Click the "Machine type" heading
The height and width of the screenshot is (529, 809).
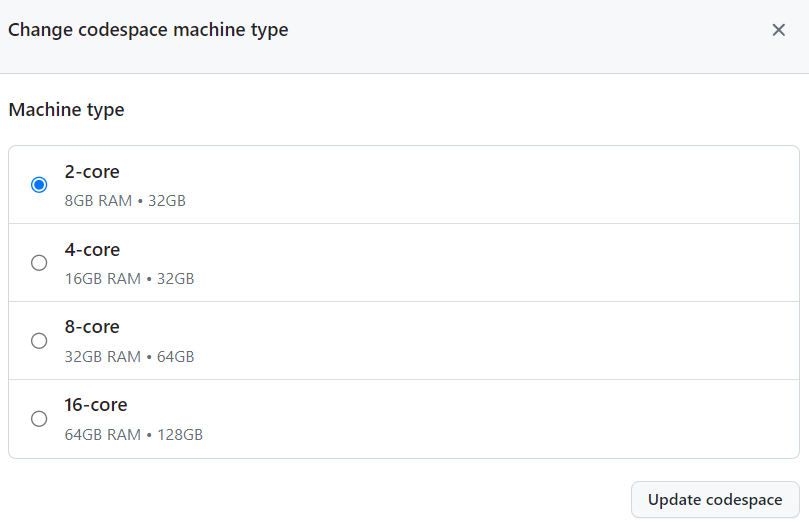tap(66, 110)
